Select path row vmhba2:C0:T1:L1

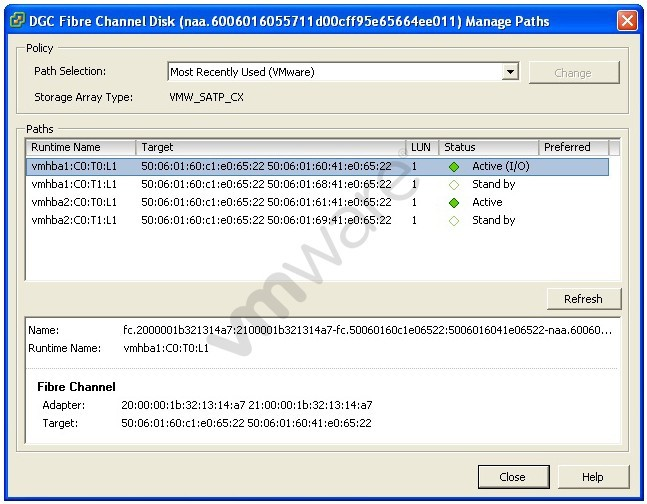click(317, 220)
